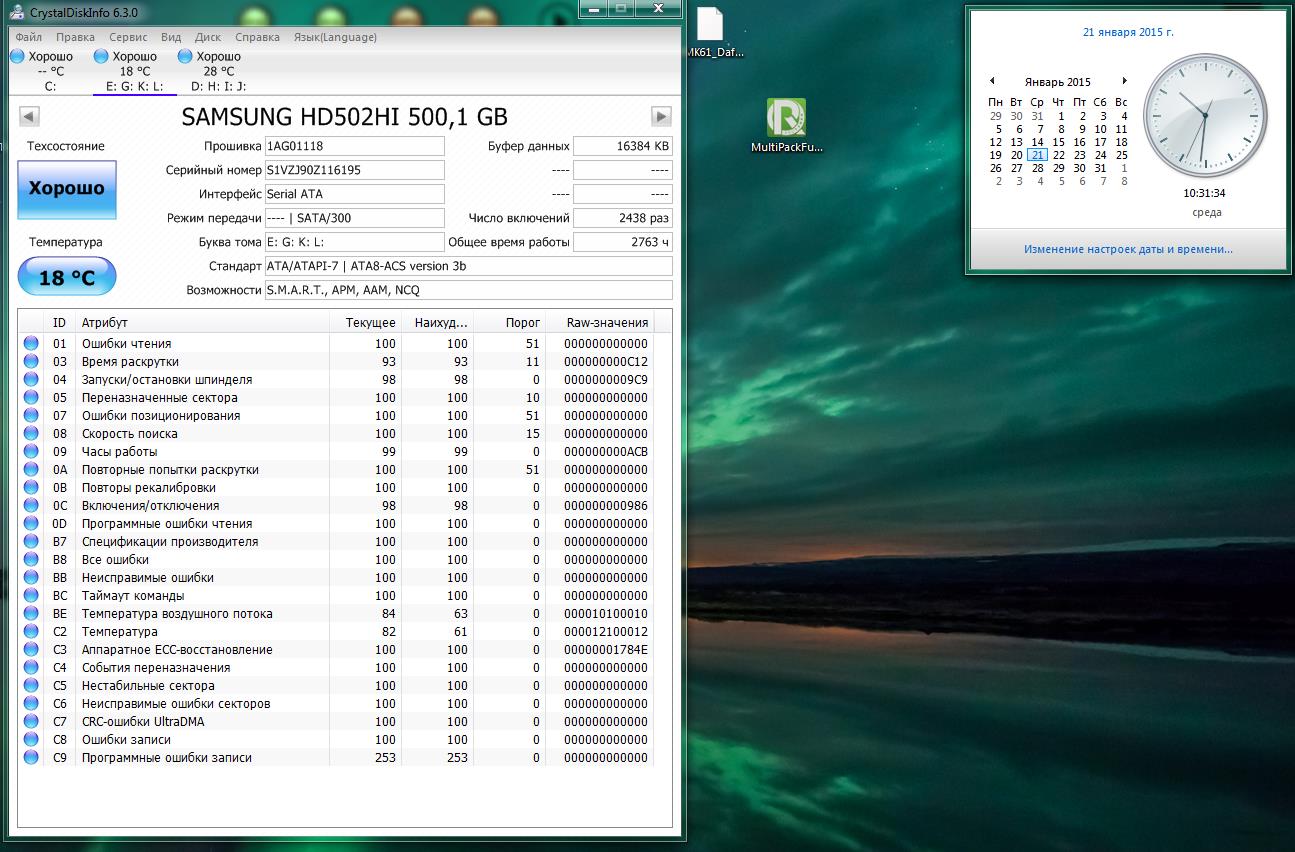Click the Общее время работы field 2763 ч
This screenshot has width=1295, height=852.
623,242
